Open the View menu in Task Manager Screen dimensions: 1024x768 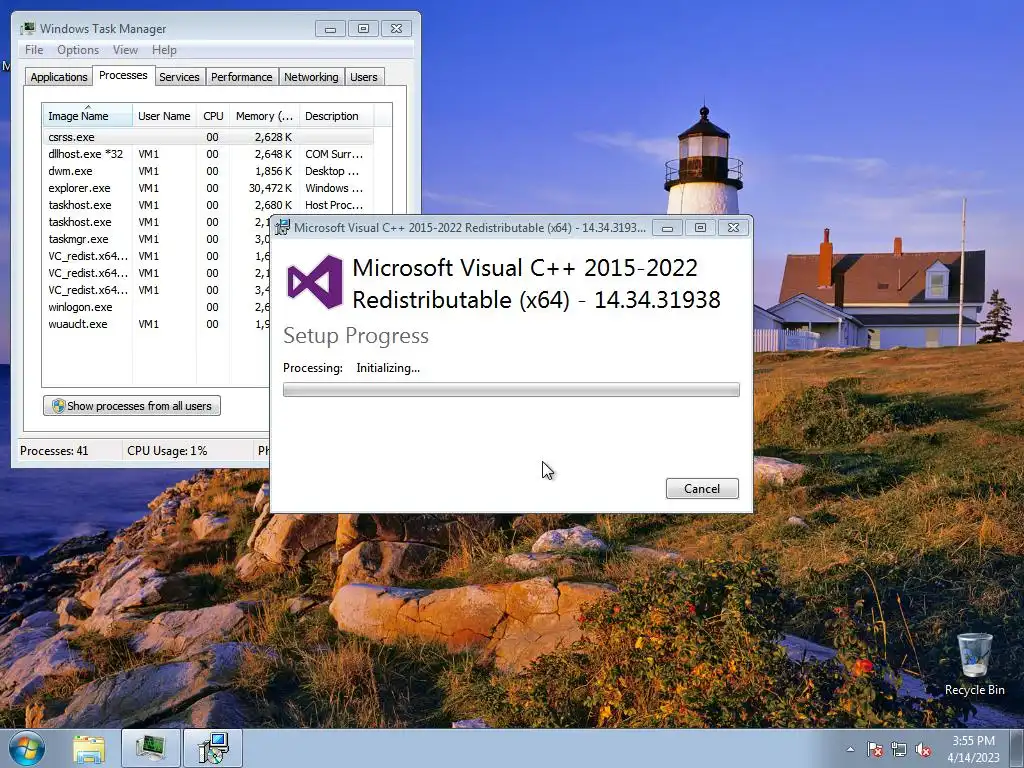point(125,50)
